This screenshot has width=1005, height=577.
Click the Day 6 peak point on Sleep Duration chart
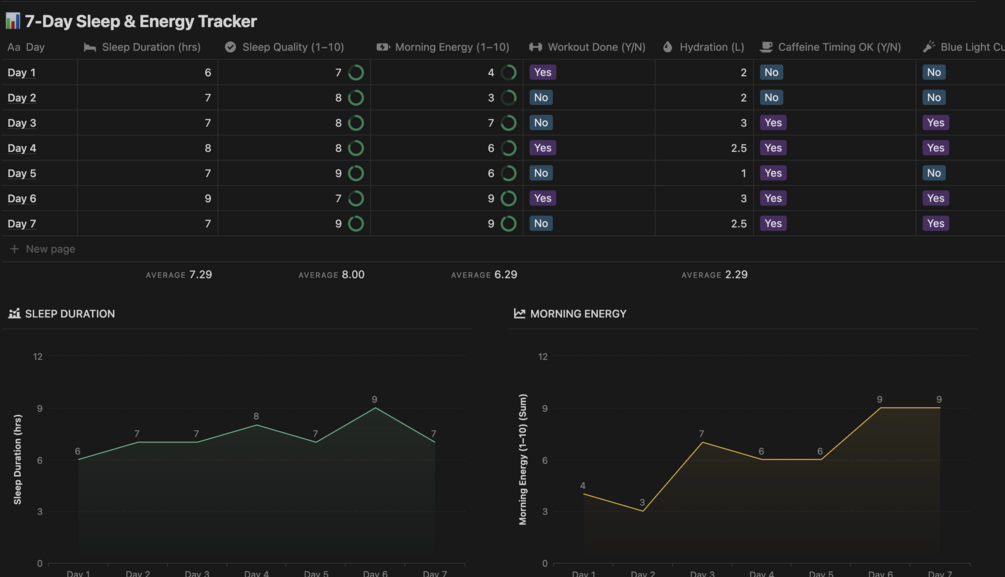pos(375,408)
